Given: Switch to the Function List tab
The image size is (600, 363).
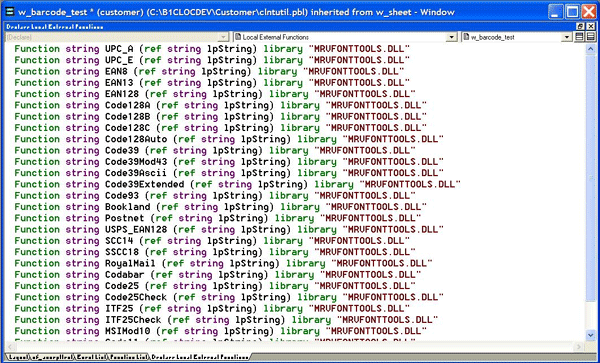Looking at the screenshot, I should (128, 357).
